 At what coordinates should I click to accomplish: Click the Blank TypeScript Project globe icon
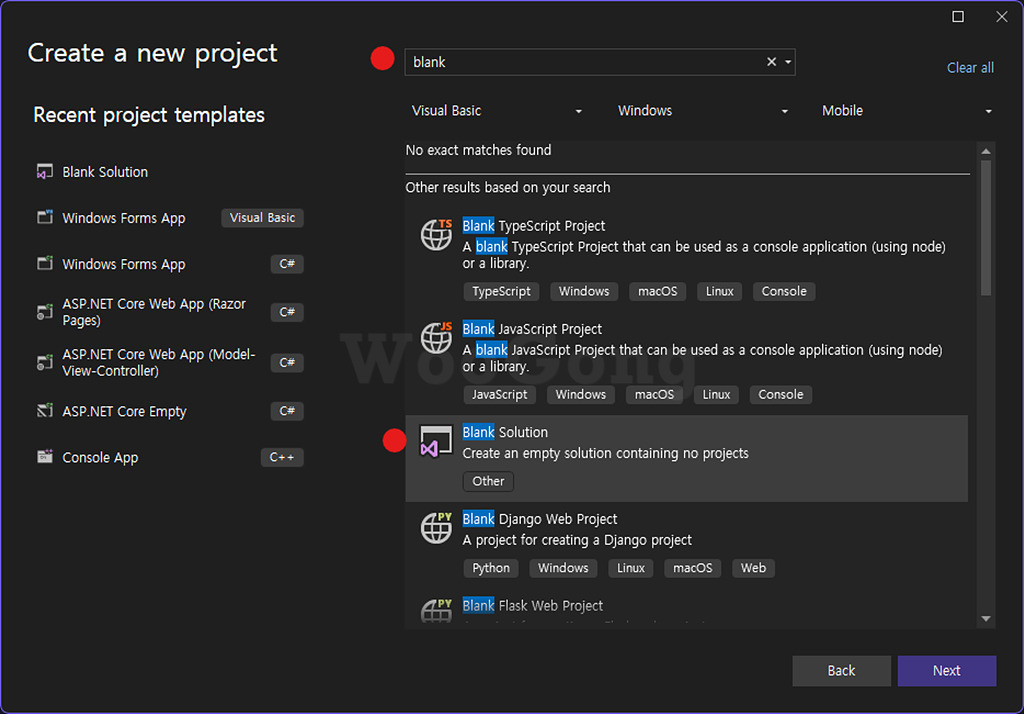(436, 235)
